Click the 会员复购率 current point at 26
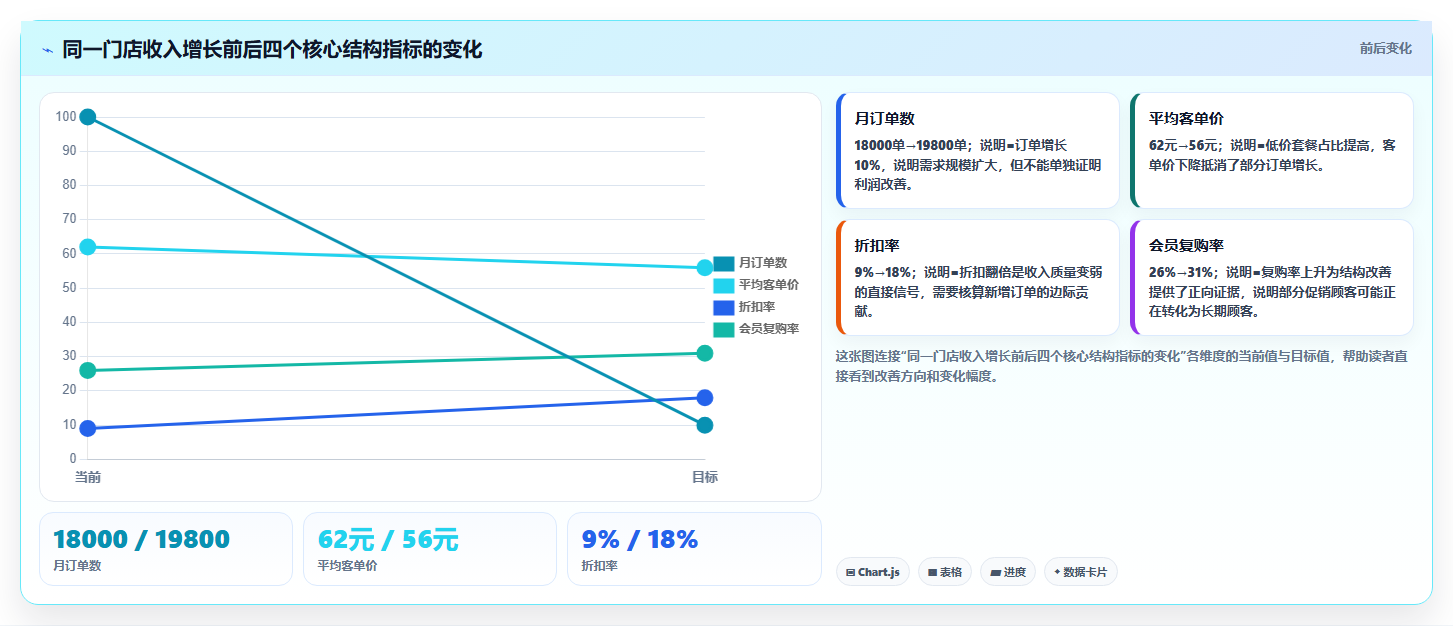1453x626 pixels. 88,370
